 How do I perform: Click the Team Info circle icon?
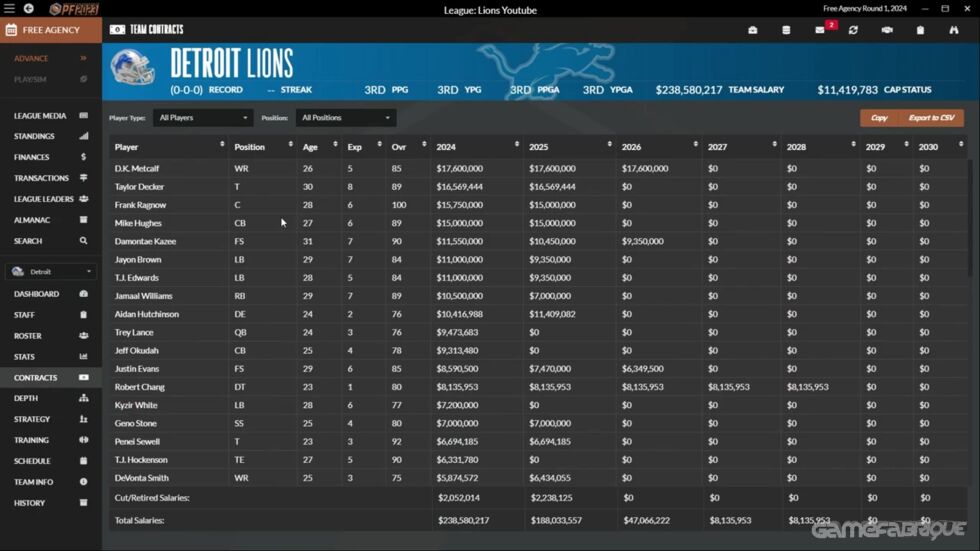[x=84, y=482]
